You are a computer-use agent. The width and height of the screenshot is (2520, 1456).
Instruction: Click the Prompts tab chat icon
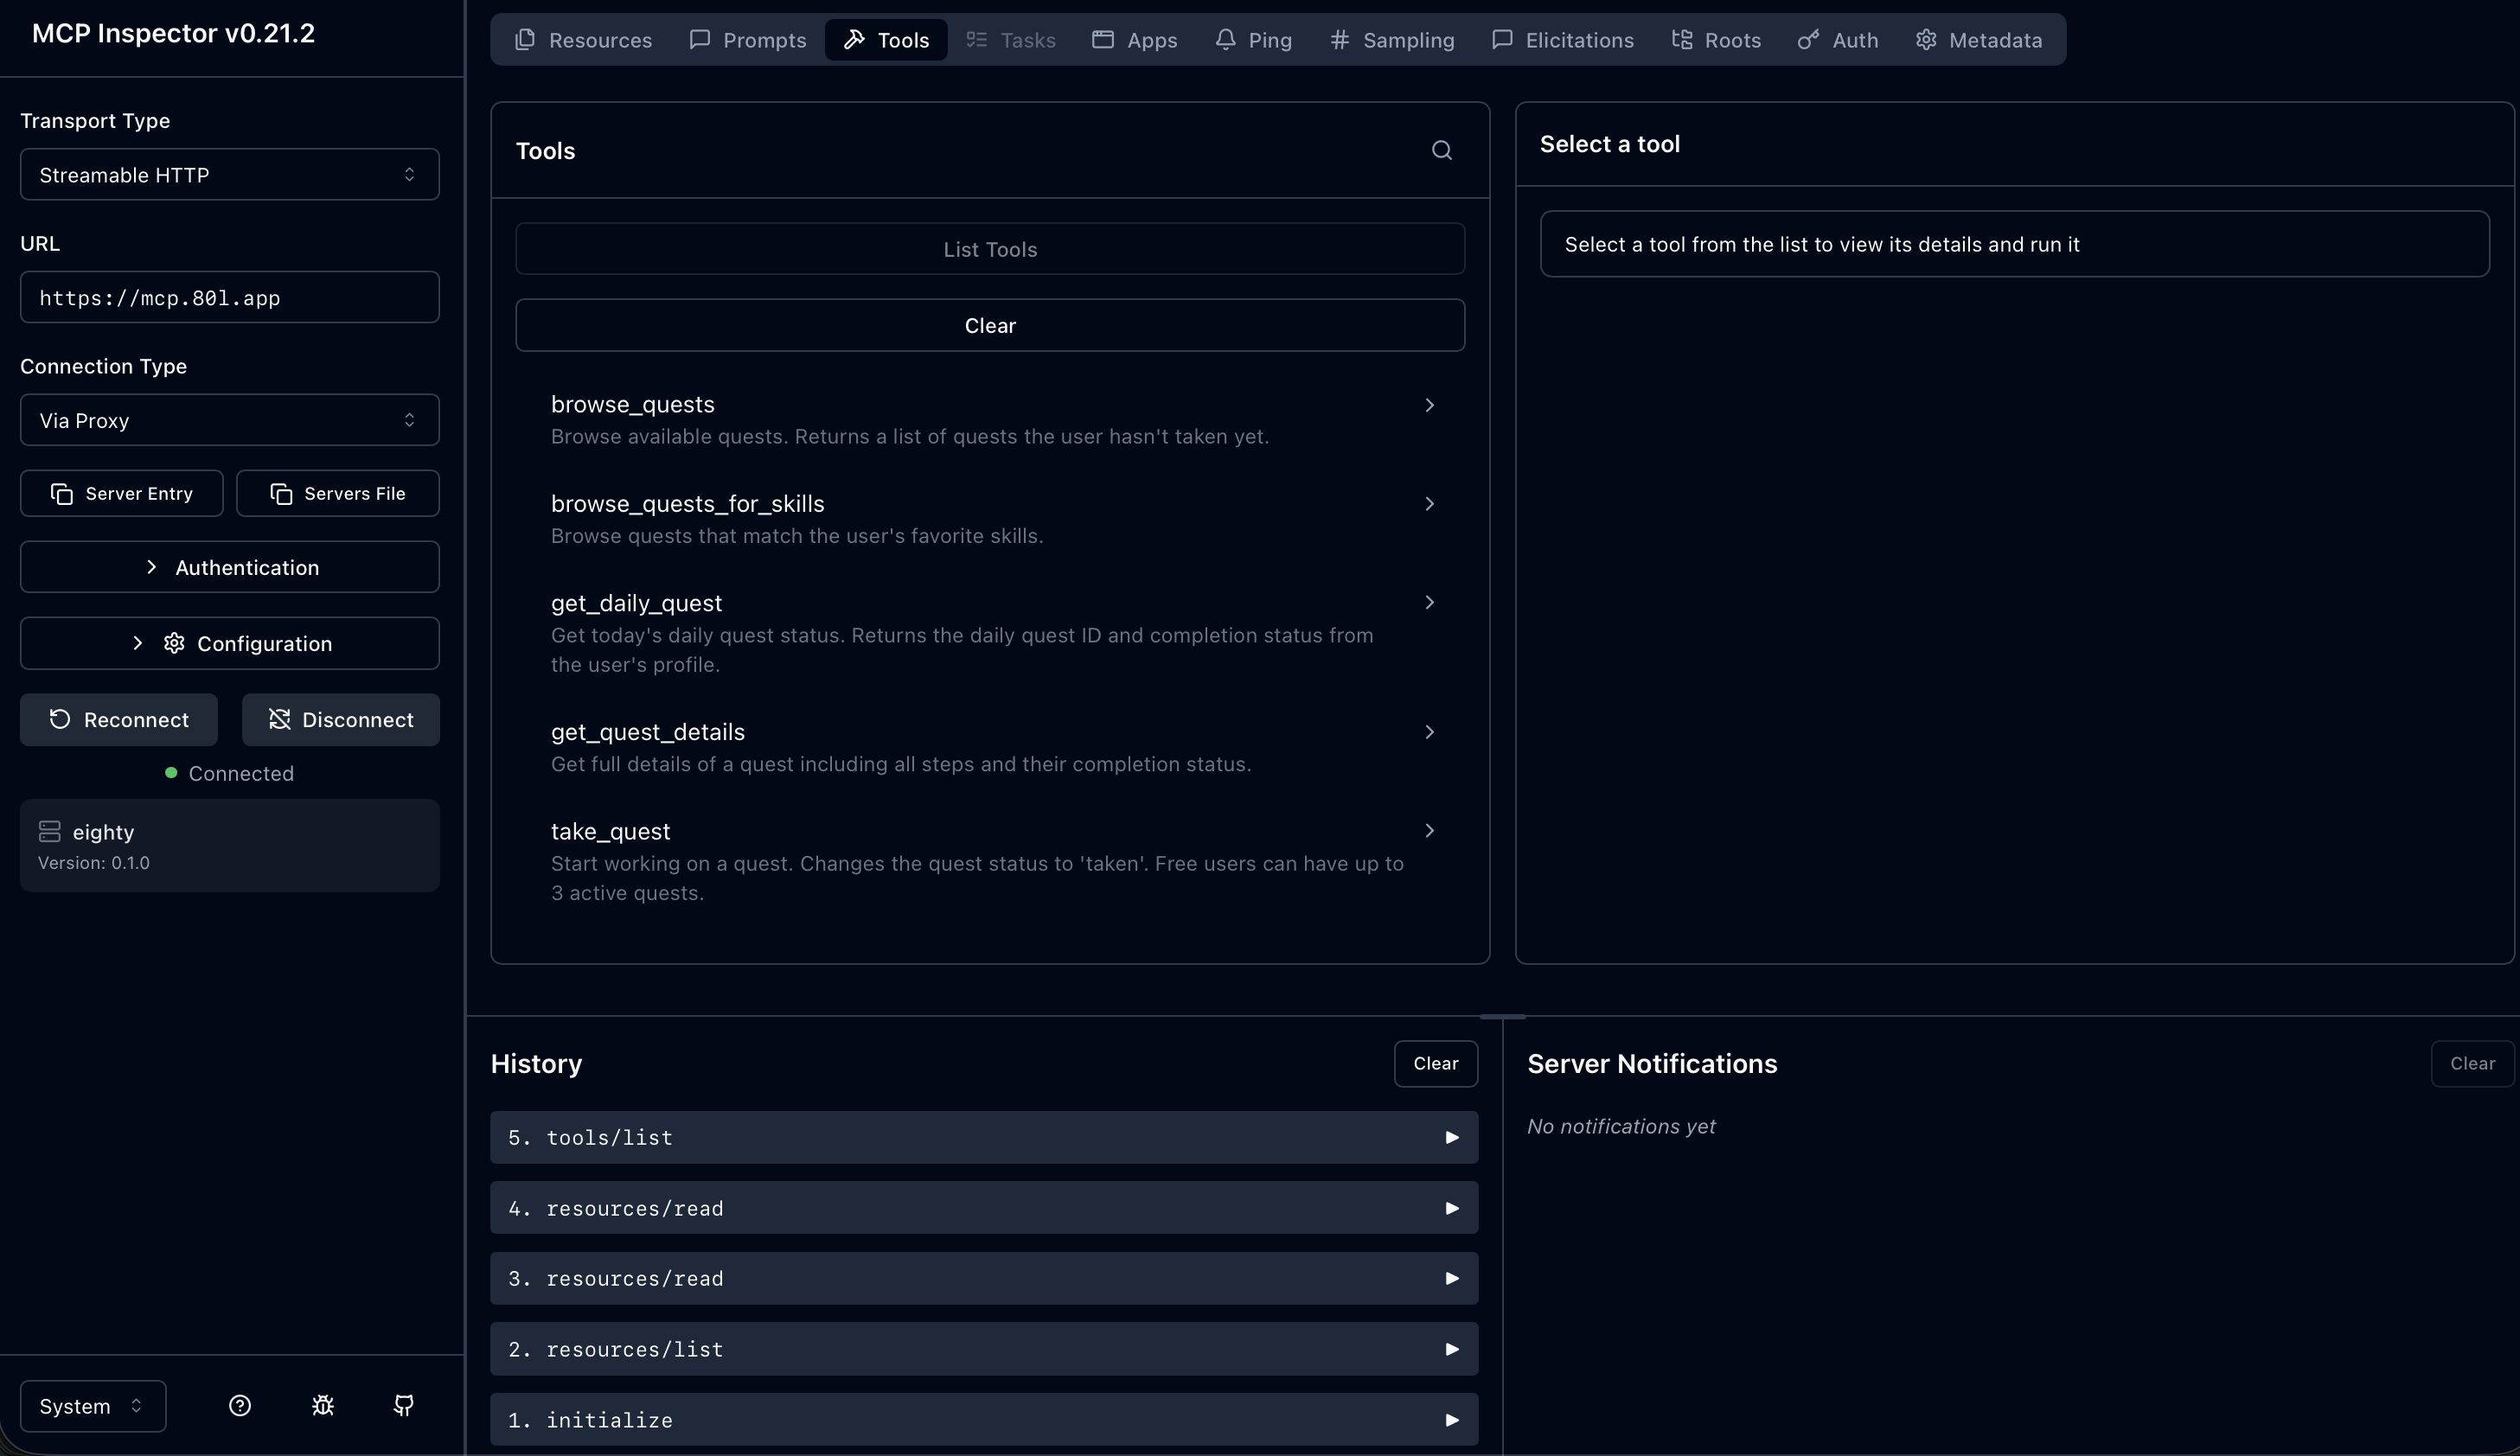point(700,40)
